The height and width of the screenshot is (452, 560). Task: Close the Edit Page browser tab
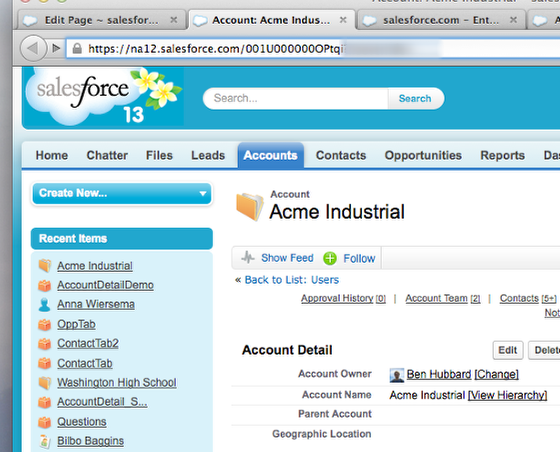point(174,20)
